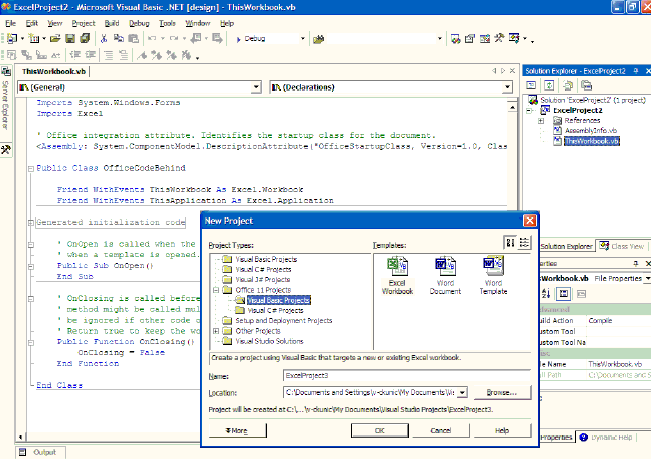Select the Word Document template
This screenshot has height=459, width=651.
[x=445, y=276]
